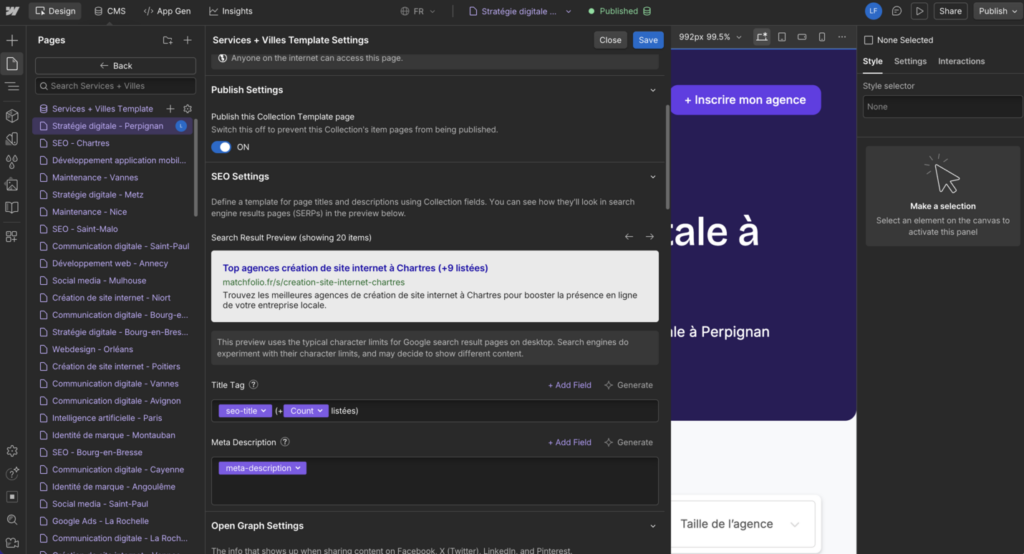Open the Pages panel icon

tap(12, 63)
